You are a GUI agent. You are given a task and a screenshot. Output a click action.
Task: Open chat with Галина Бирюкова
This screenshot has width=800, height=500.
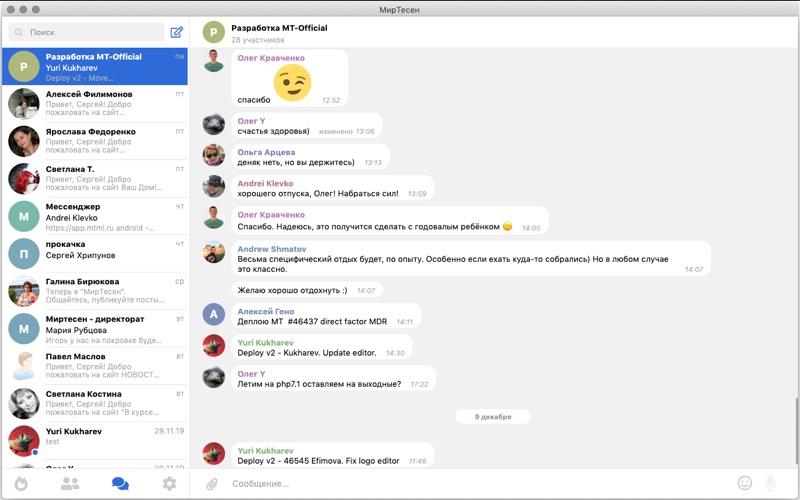pyautogui.click(x=95, y=291)
